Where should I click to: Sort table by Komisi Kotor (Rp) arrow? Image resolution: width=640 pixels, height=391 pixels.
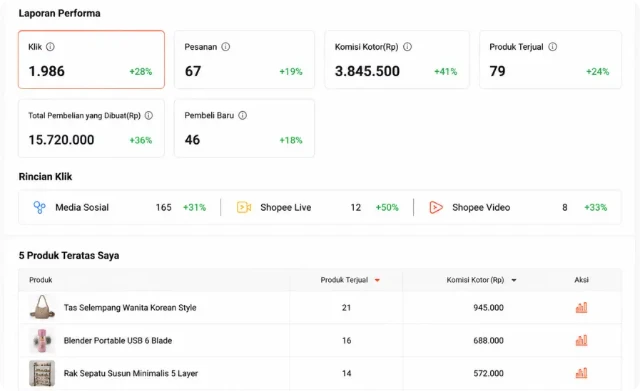[514, 280]
